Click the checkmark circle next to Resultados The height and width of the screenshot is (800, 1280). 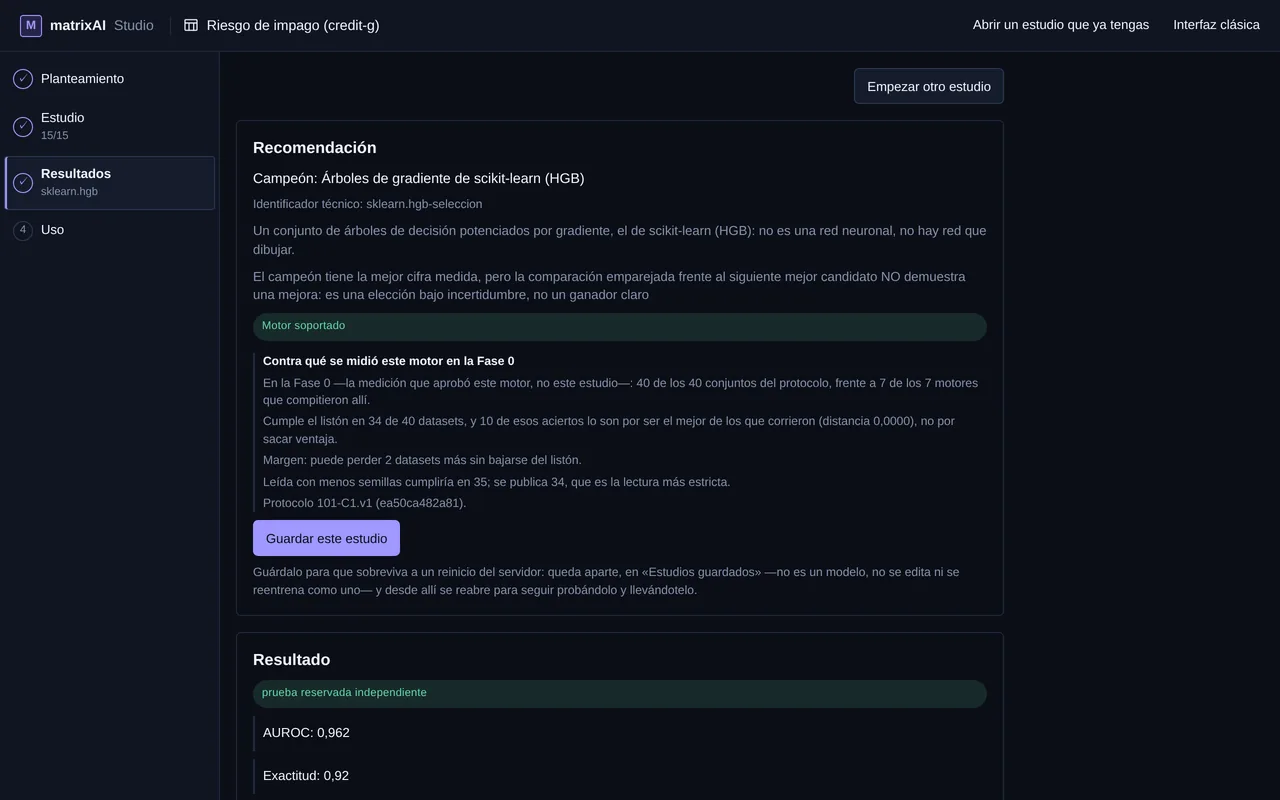23,183
